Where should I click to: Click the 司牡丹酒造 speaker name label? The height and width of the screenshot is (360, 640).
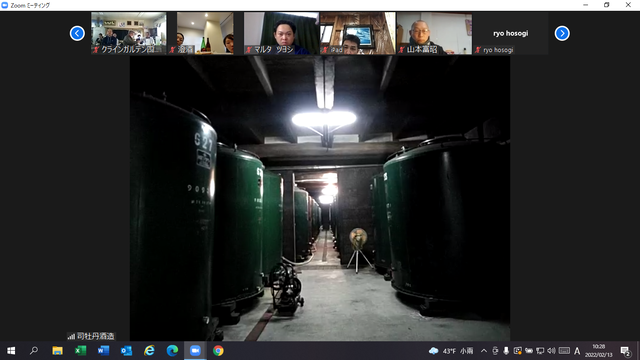91,336
